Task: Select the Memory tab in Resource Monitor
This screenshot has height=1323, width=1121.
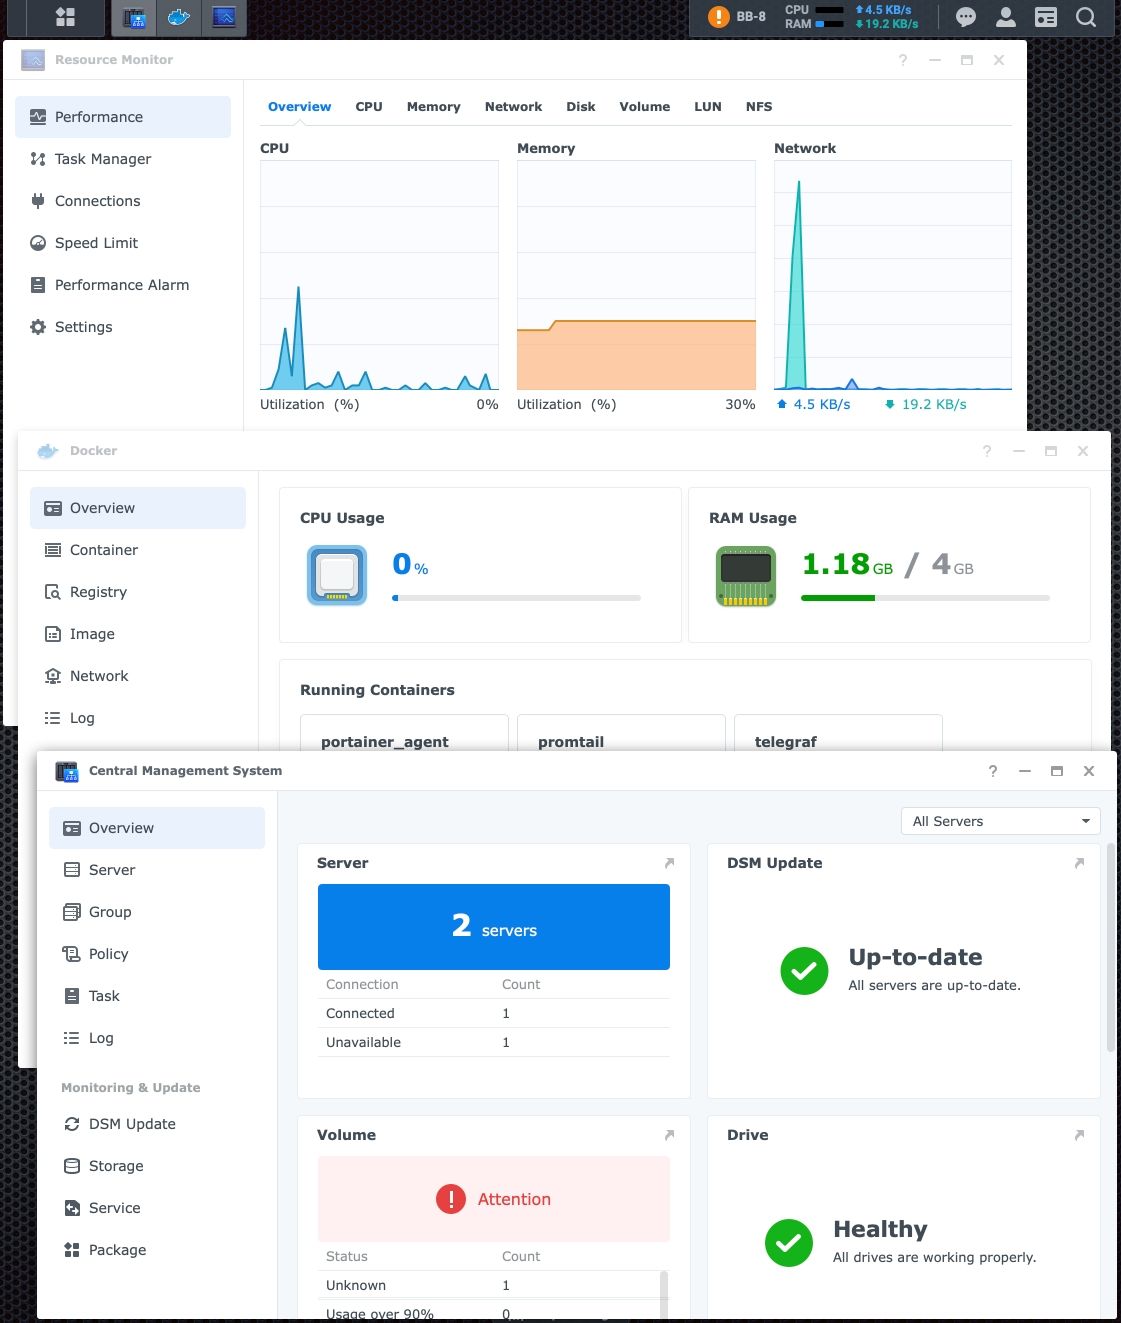Action: tap(433, 107)
